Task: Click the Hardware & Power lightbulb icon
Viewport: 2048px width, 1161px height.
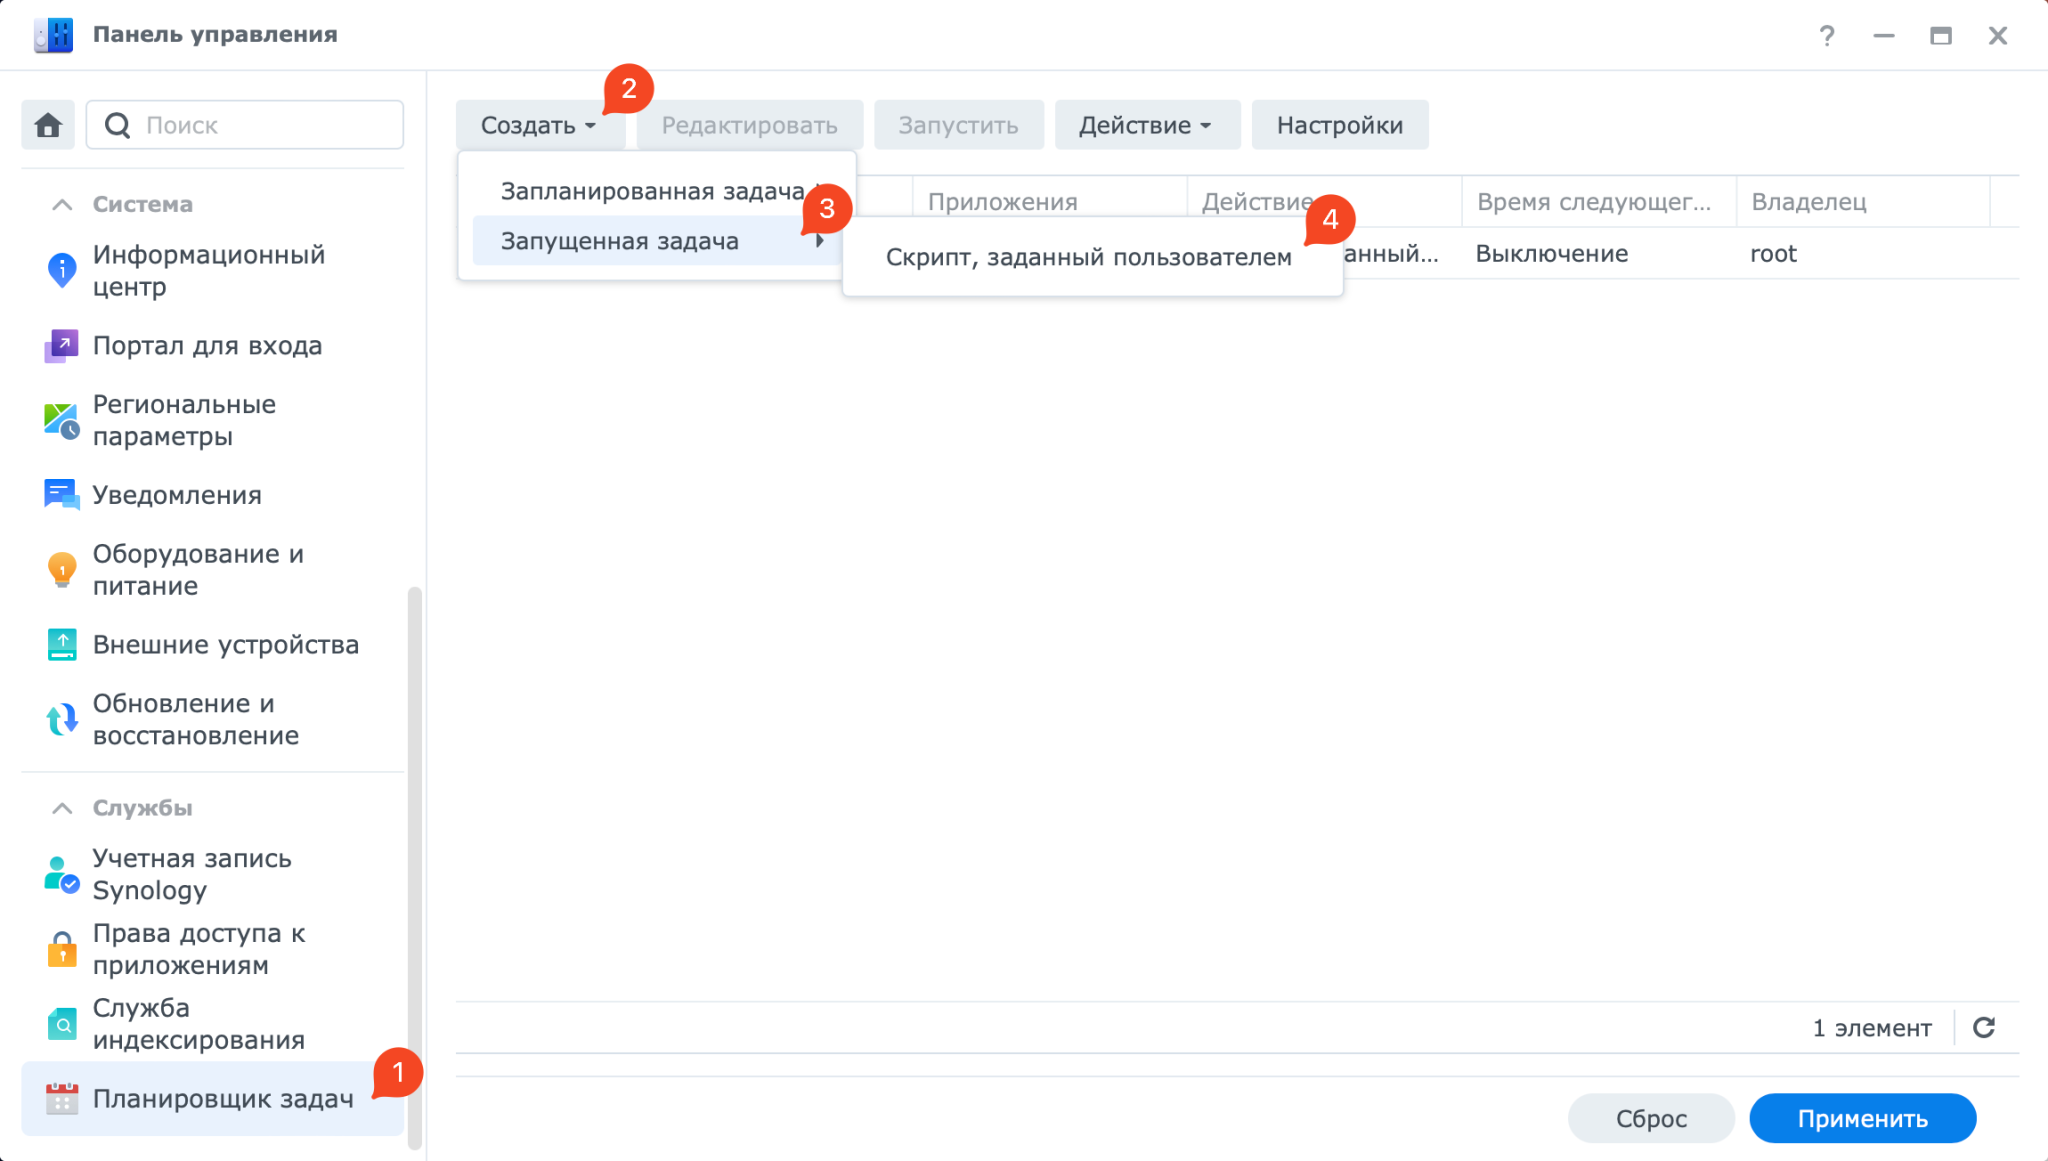Action: point(62,570)
